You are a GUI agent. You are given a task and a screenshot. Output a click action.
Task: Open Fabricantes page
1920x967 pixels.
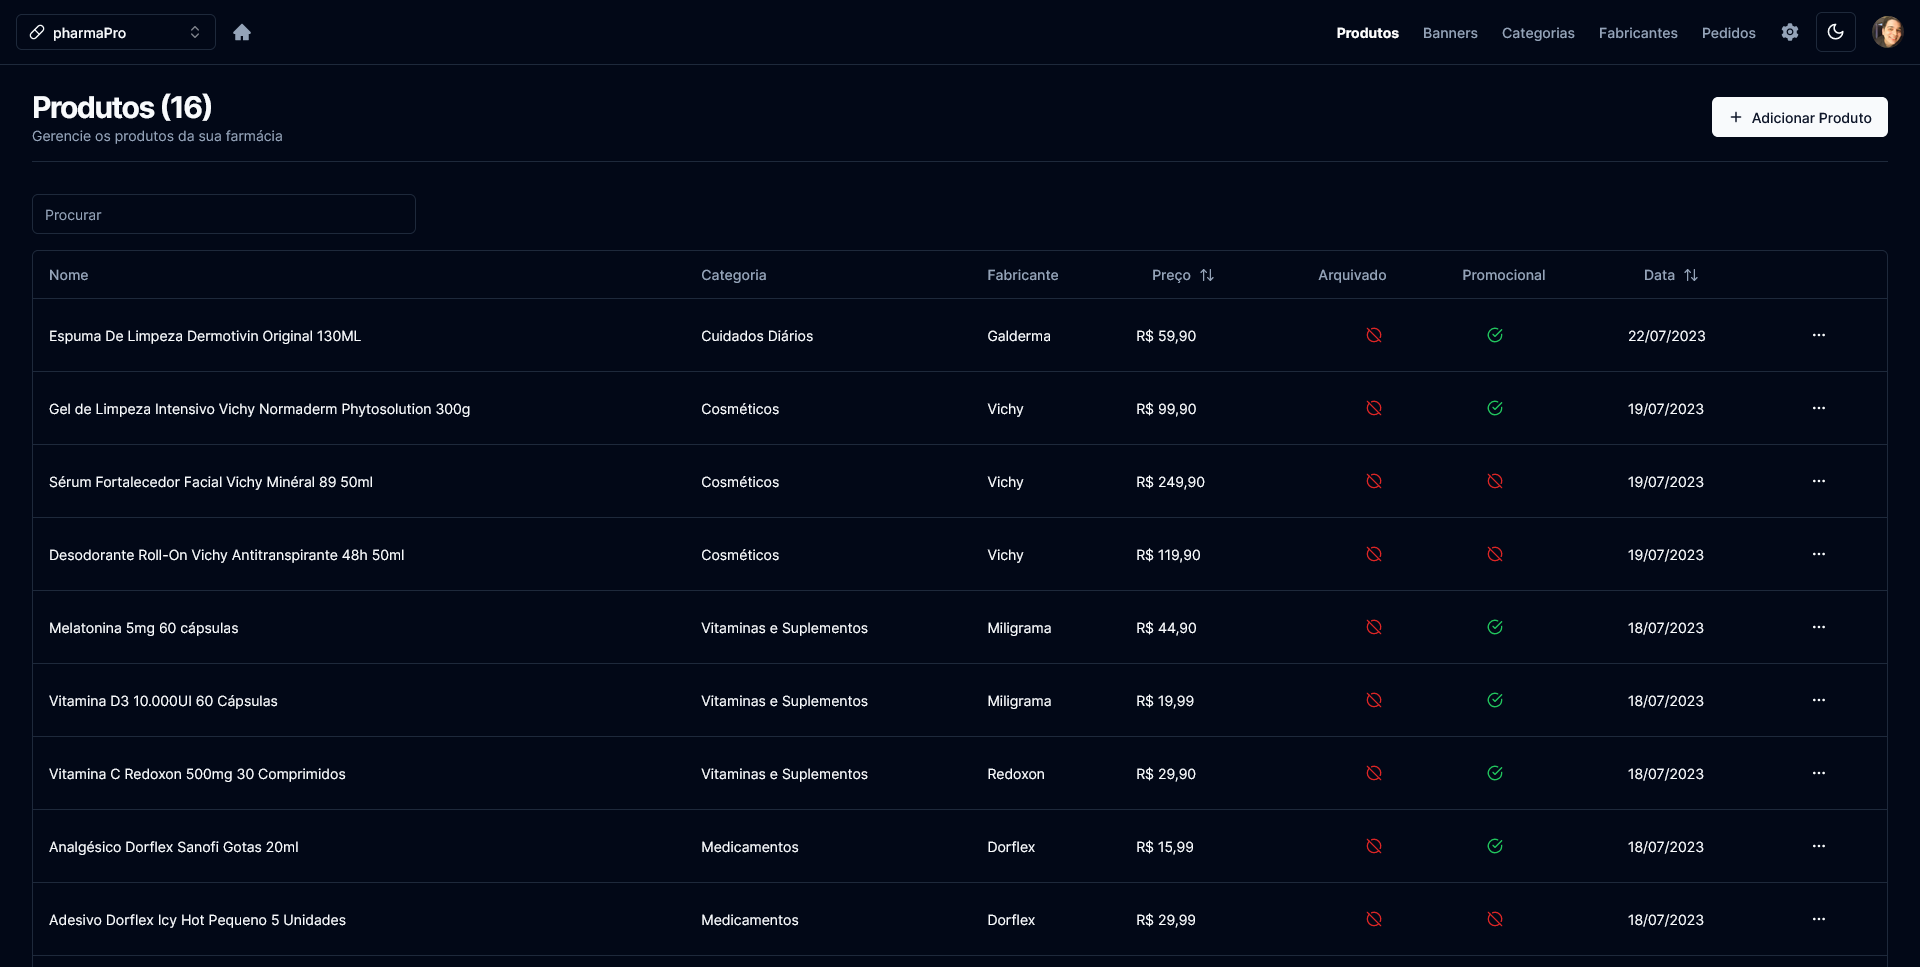1638,33
